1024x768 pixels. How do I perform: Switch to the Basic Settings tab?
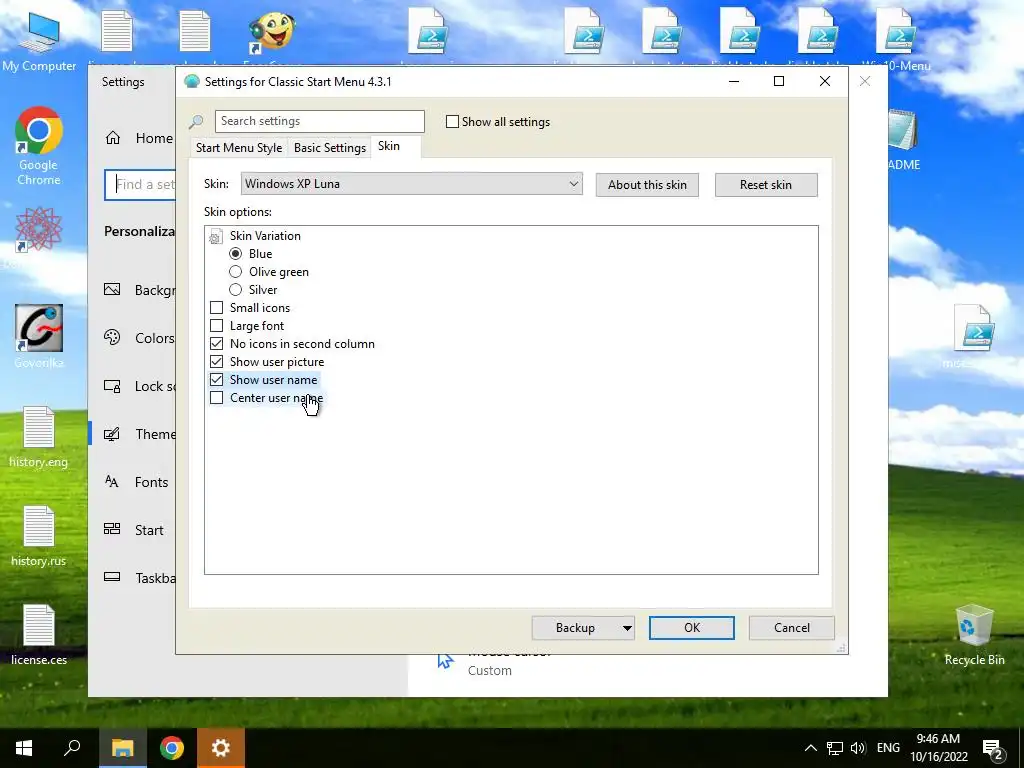[x=330, y=148]
